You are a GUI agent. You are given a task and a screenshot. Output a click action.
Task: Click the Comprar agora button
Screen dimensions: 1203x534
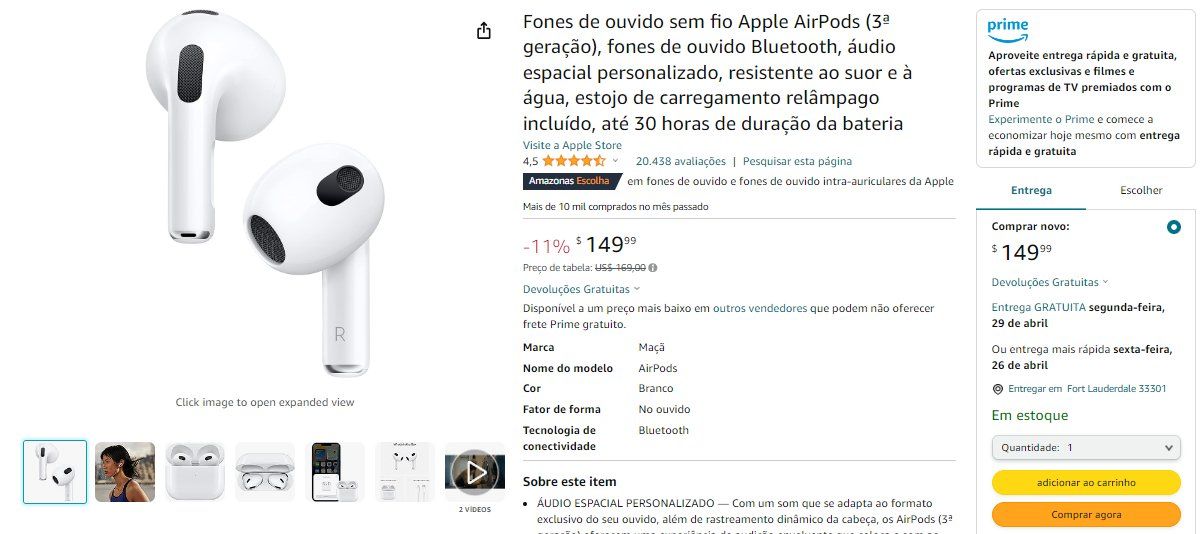click(1086, 514)
